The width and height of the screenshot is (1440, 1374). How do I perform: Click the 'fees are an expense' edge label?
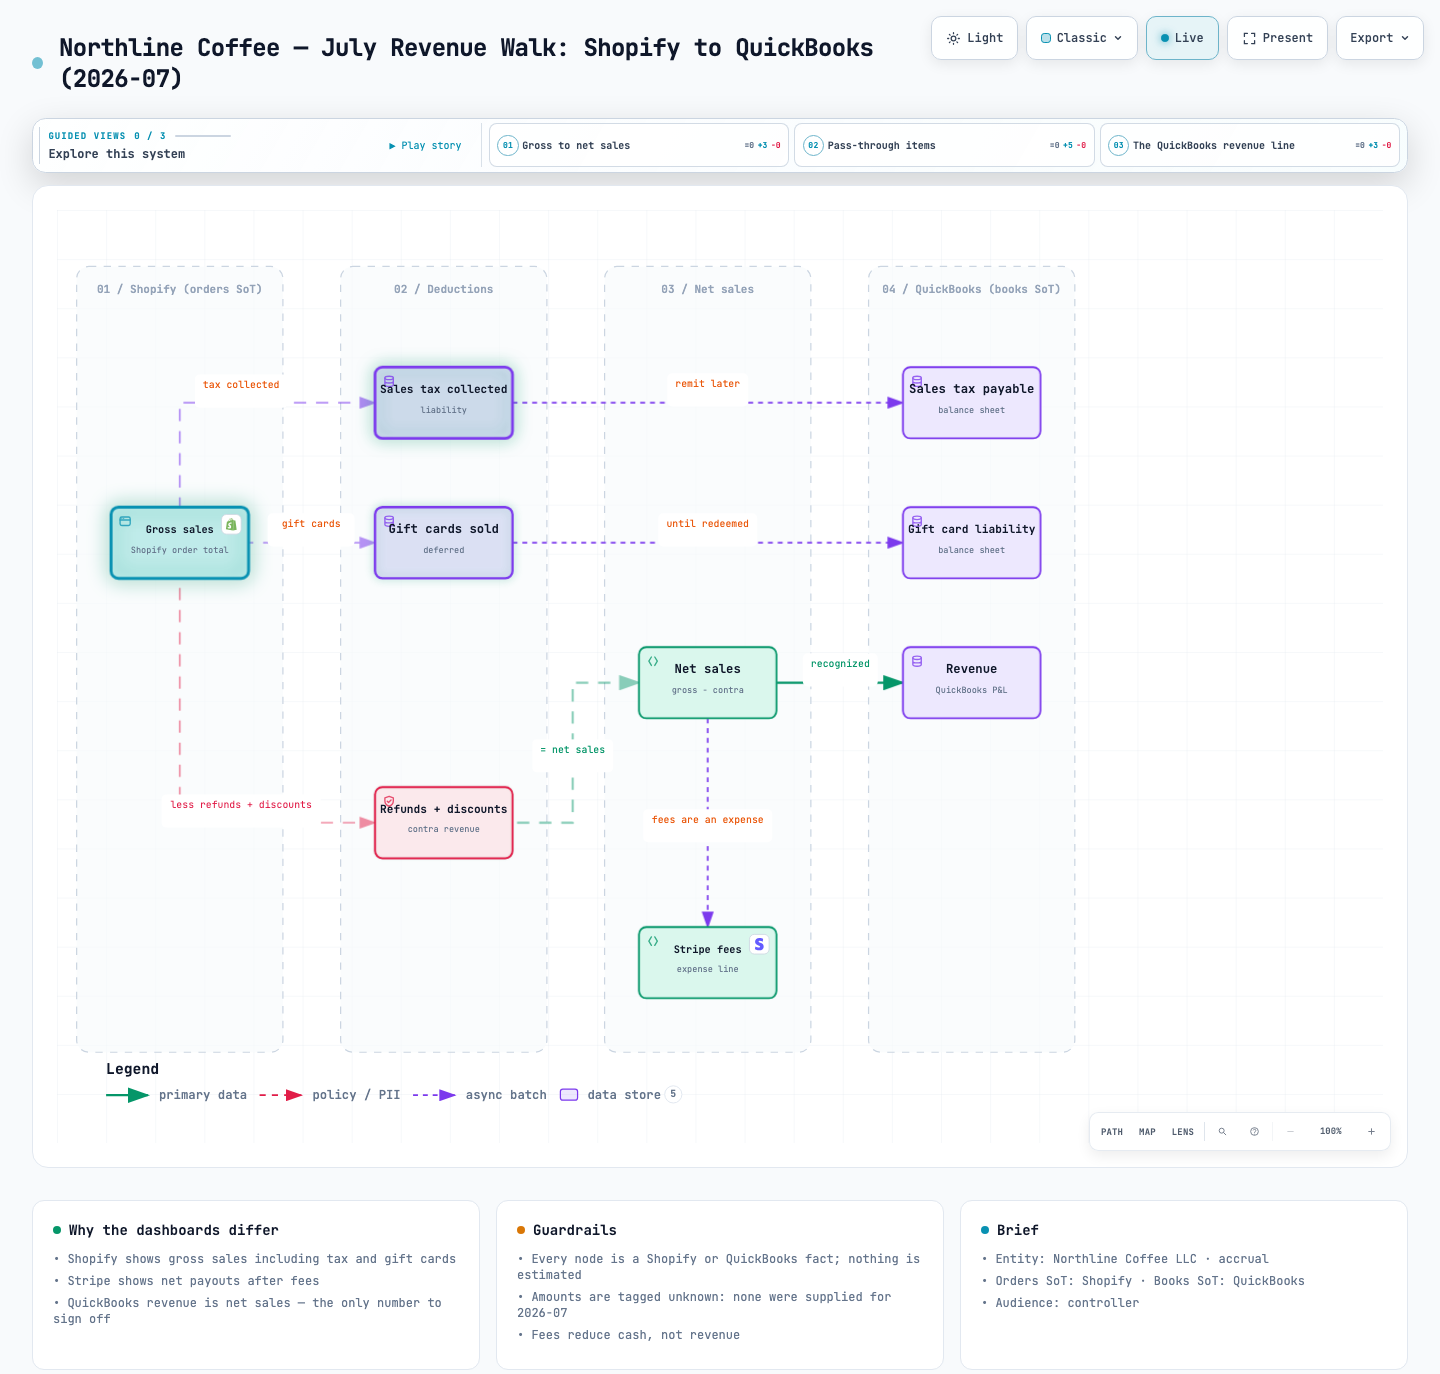coord(708,820)
